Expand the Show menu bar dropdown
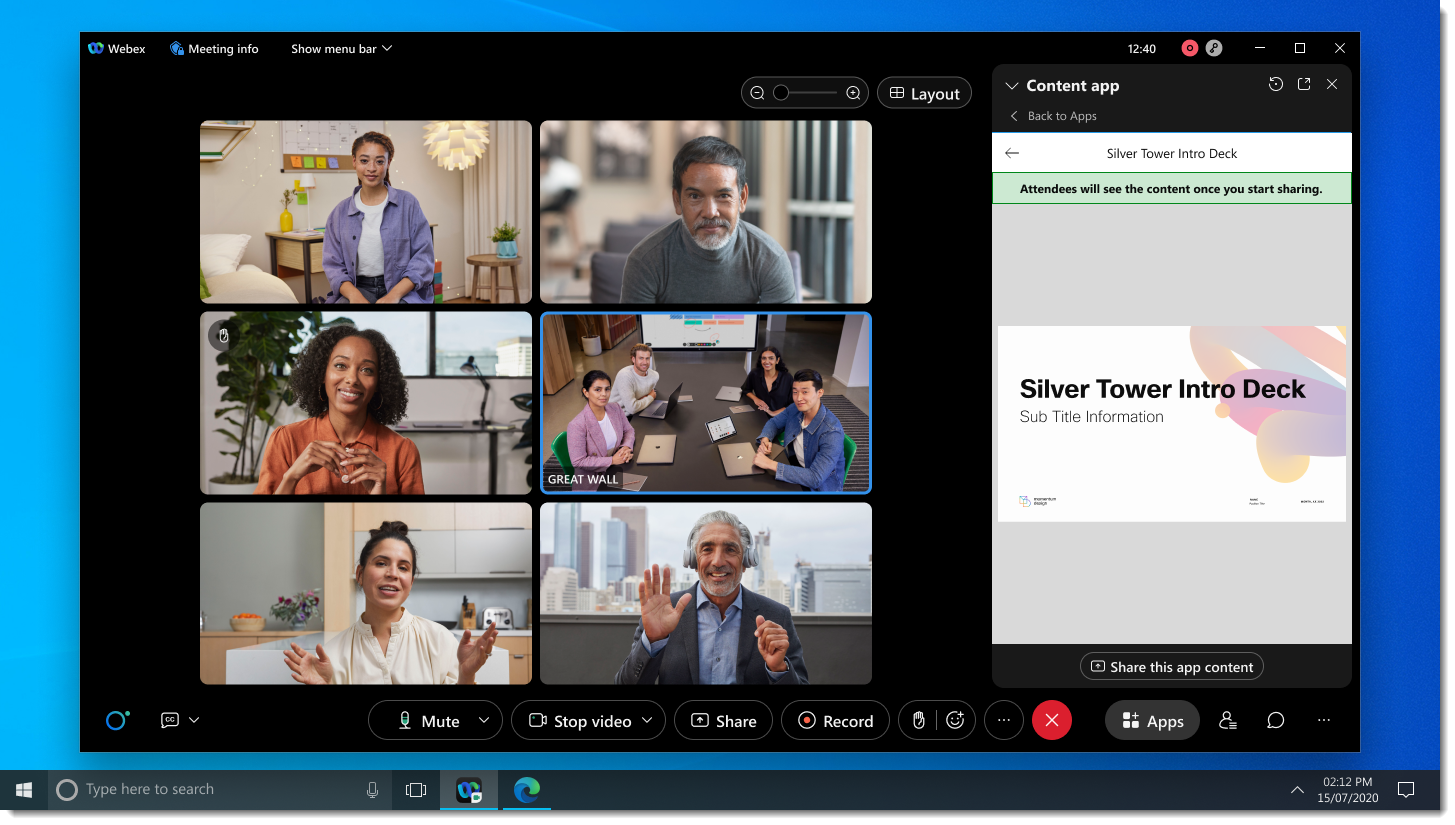 (x=341, y=48)
